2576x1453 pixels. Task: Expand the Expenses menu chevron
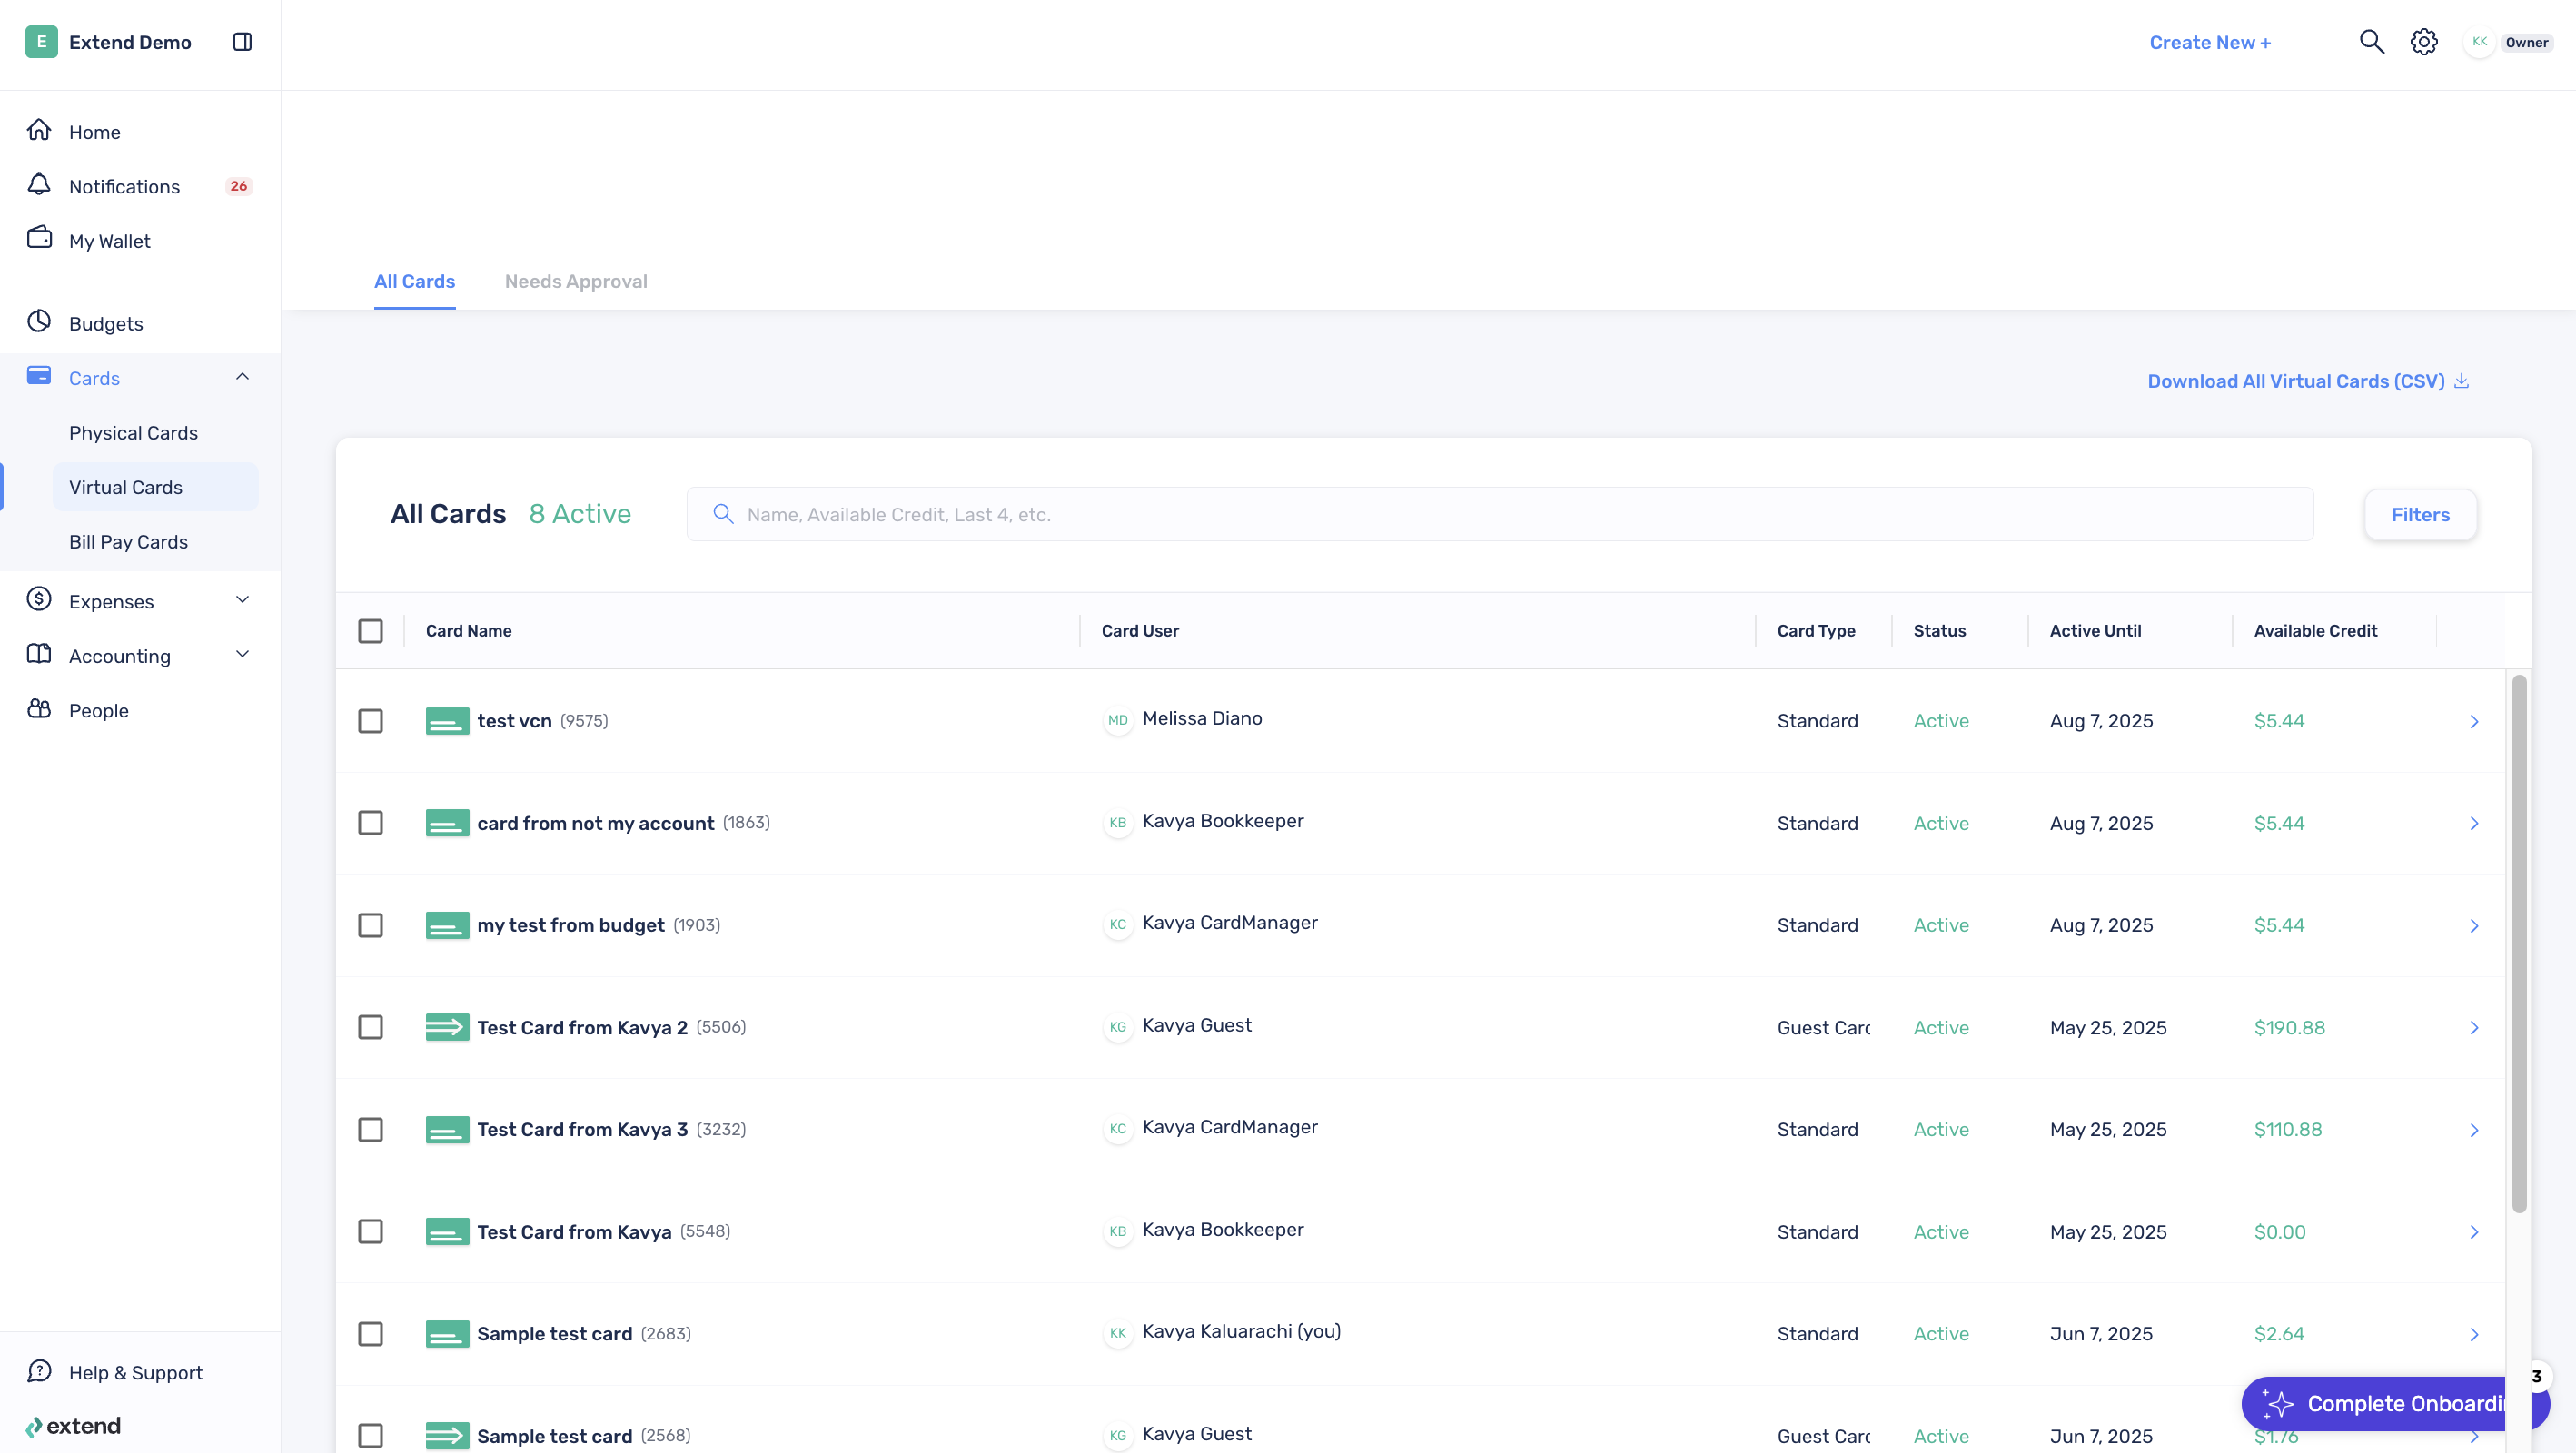[242, 600]
